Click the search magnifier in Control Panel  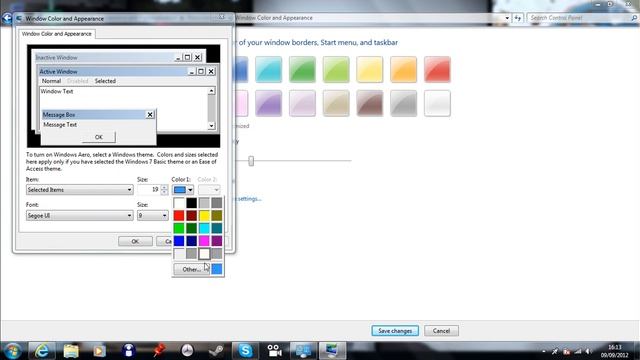pos(634,18)
